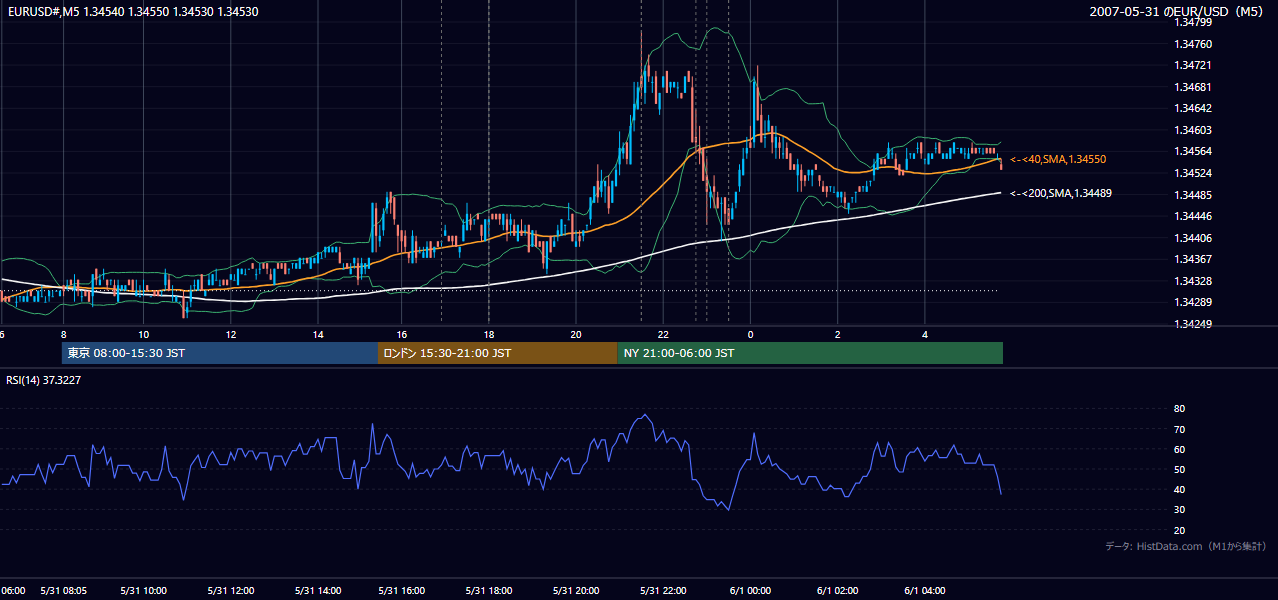Click RSI scale value 20

pyautogui.click(x=1179, y=530)
